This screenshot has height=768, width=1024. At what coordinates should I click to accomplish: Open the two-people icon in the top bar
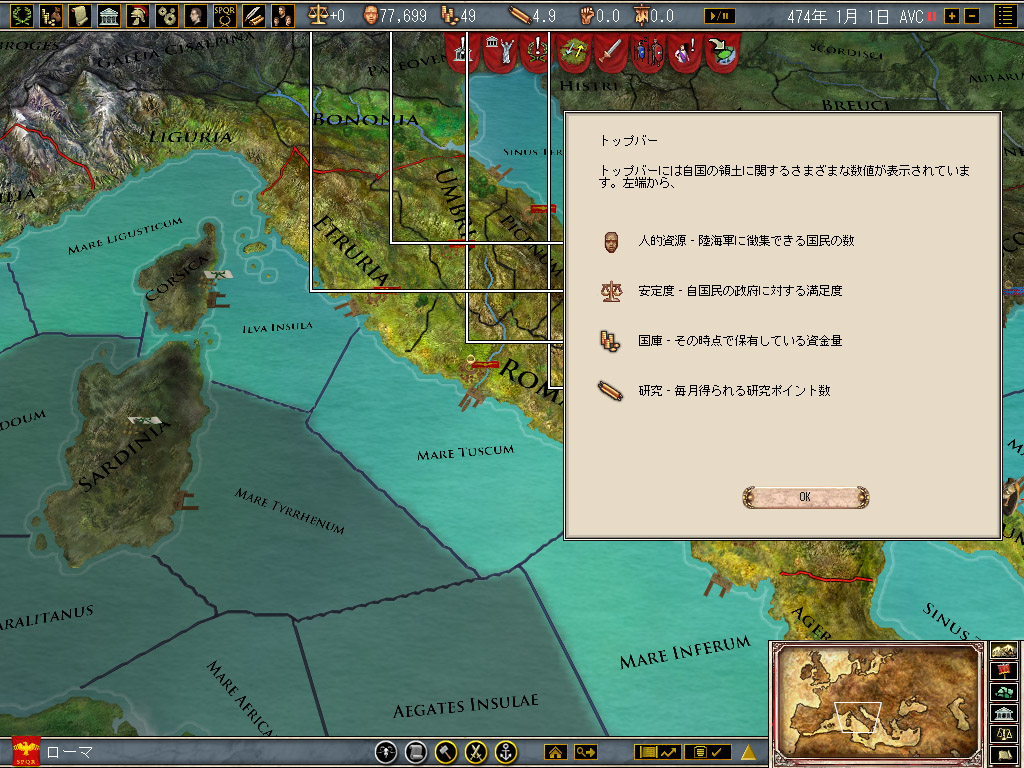[282, 16]
